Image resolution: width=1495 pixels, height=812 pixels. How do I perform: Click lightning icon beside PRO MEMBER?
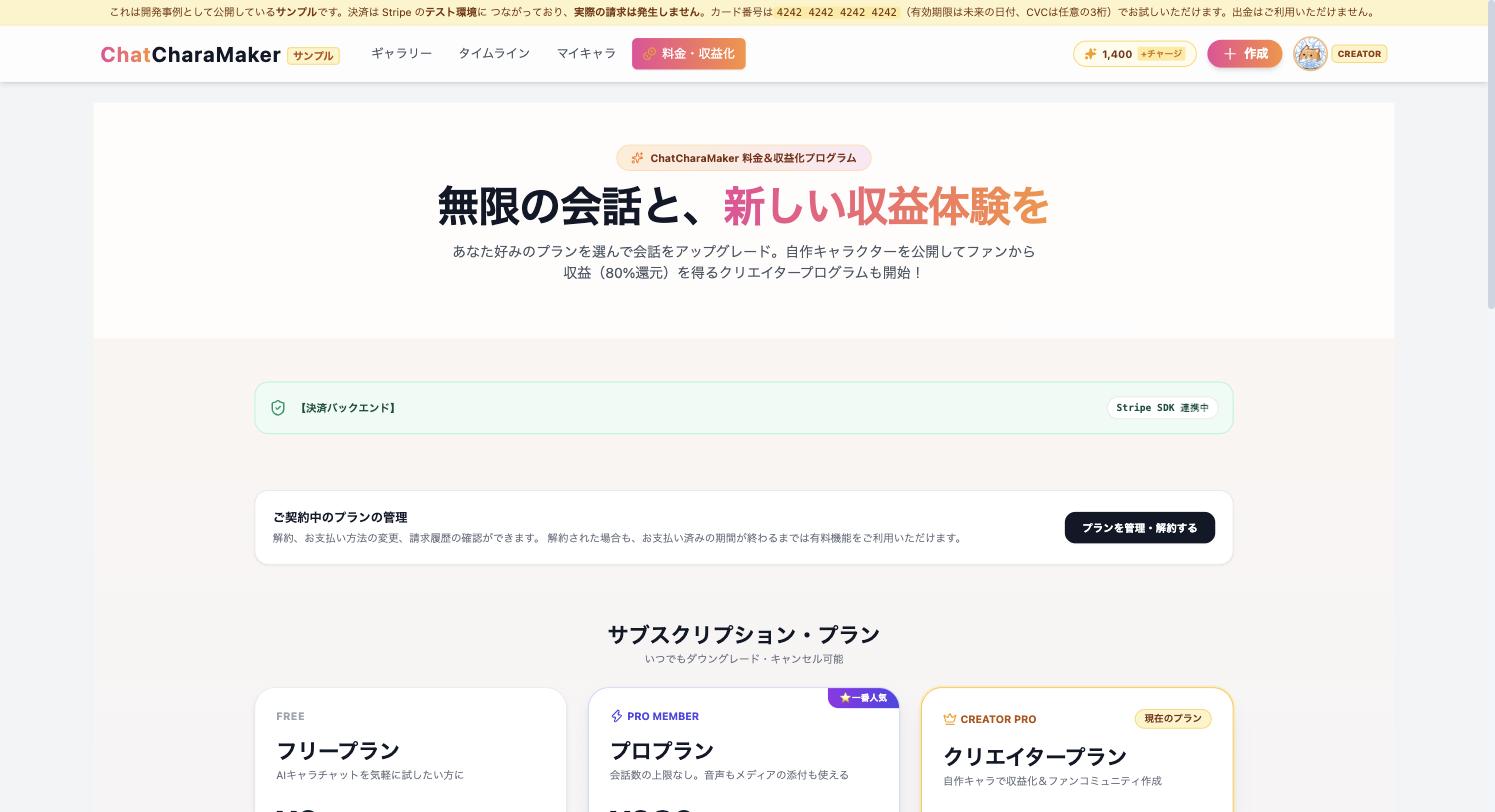(x=617, y=716)
